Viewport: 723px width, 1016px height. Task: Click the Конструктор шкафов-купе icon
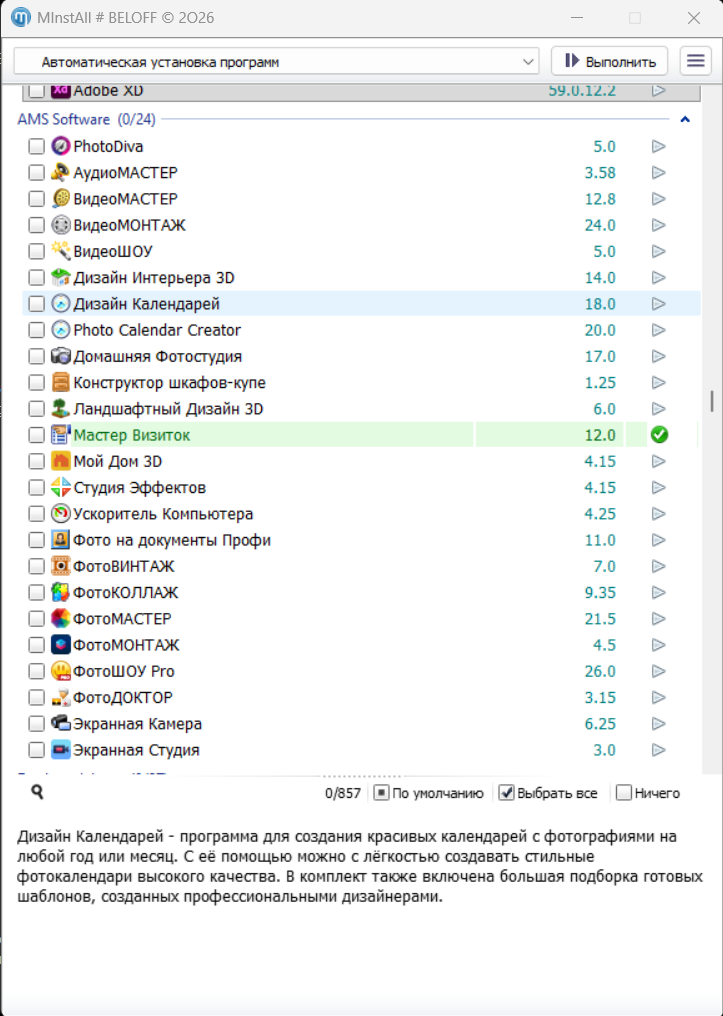tap(60, 383)
